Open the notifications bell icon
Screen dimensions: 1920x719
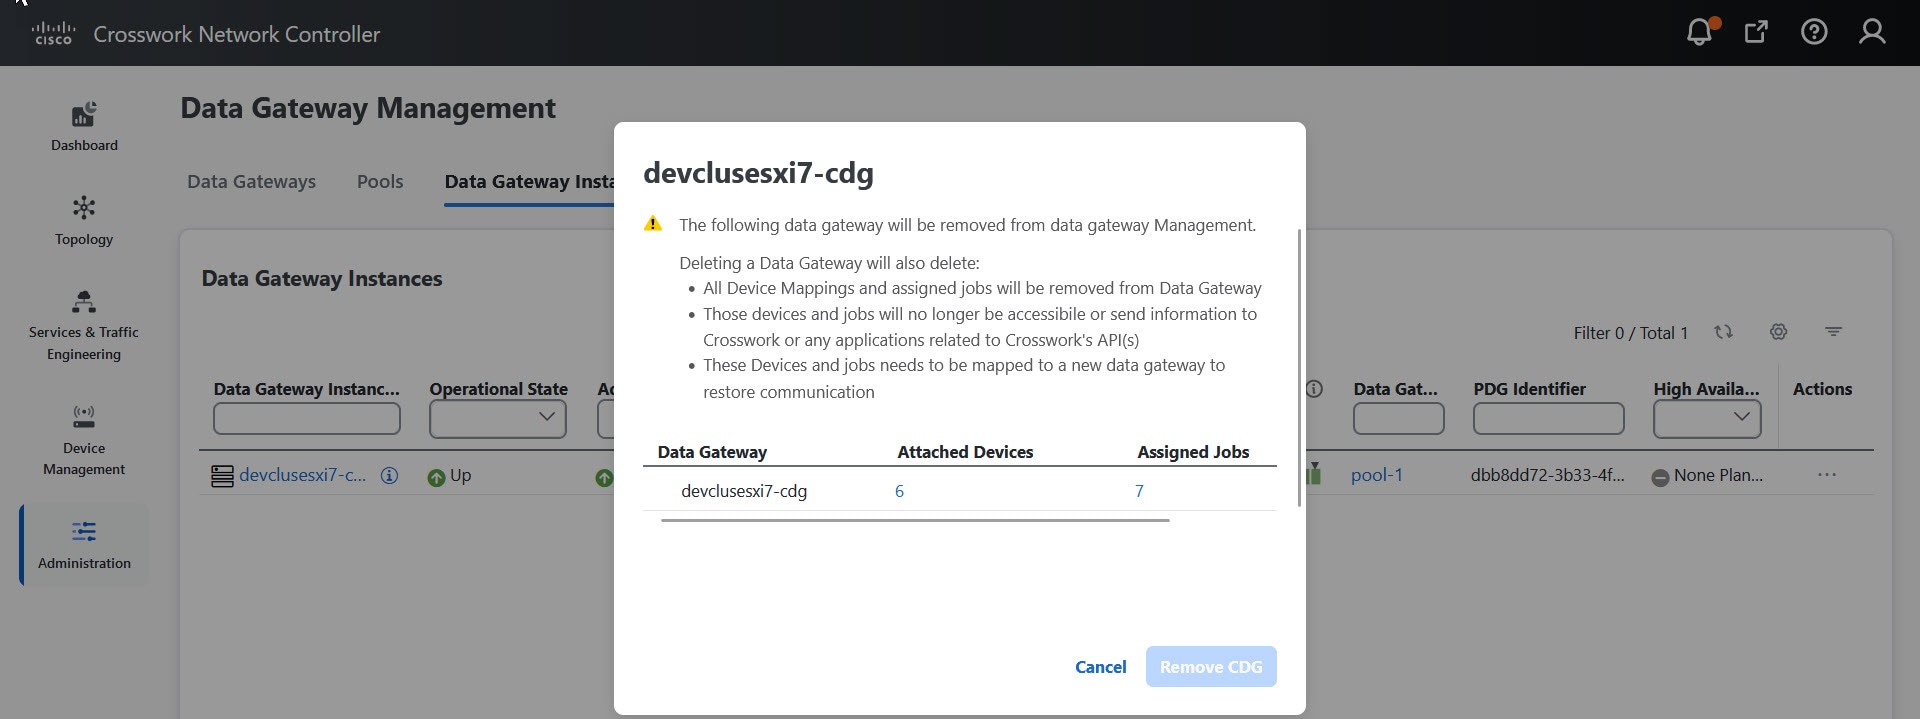click(1698, 31)
